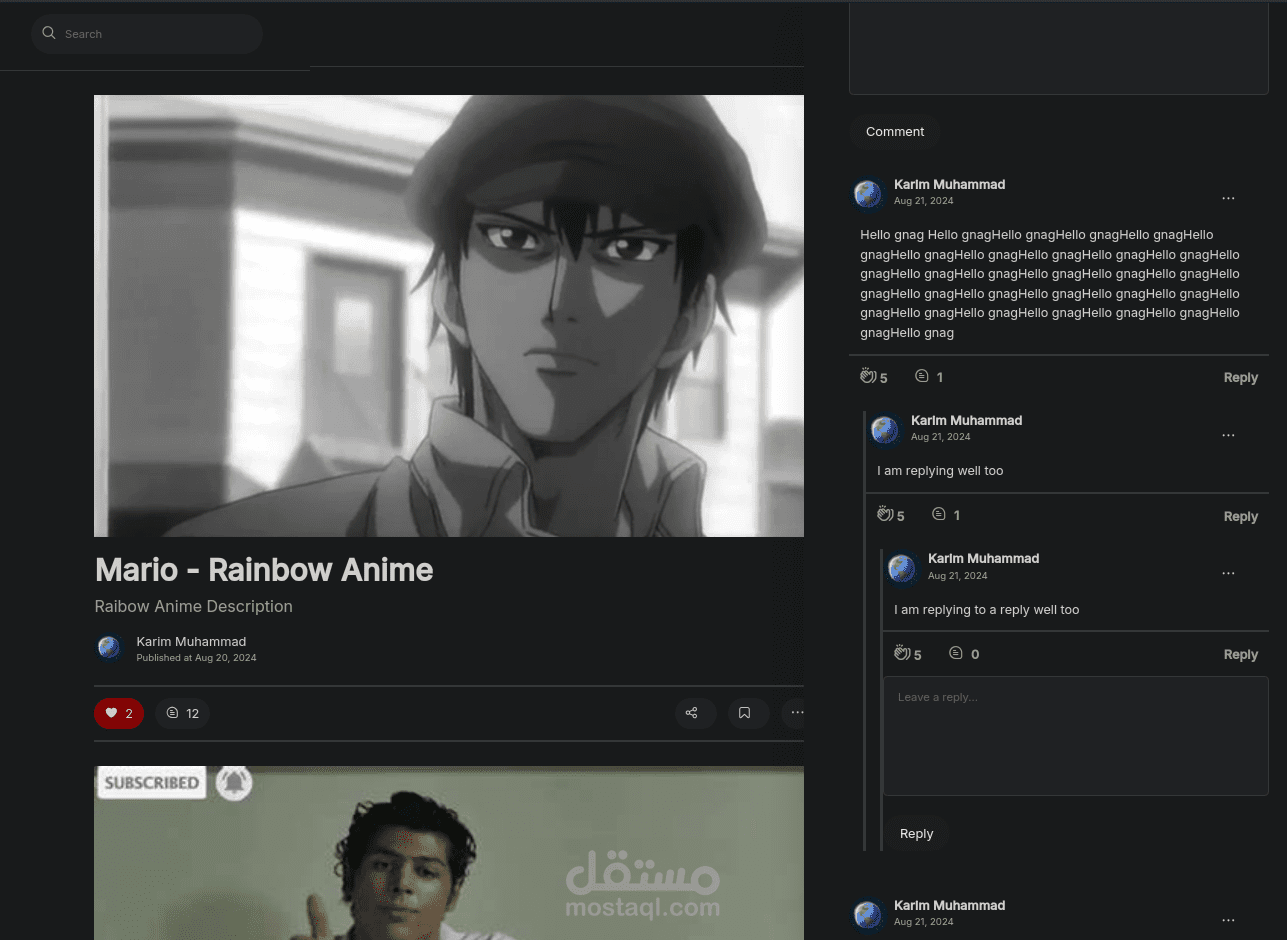Focus the Search input field

147,34
